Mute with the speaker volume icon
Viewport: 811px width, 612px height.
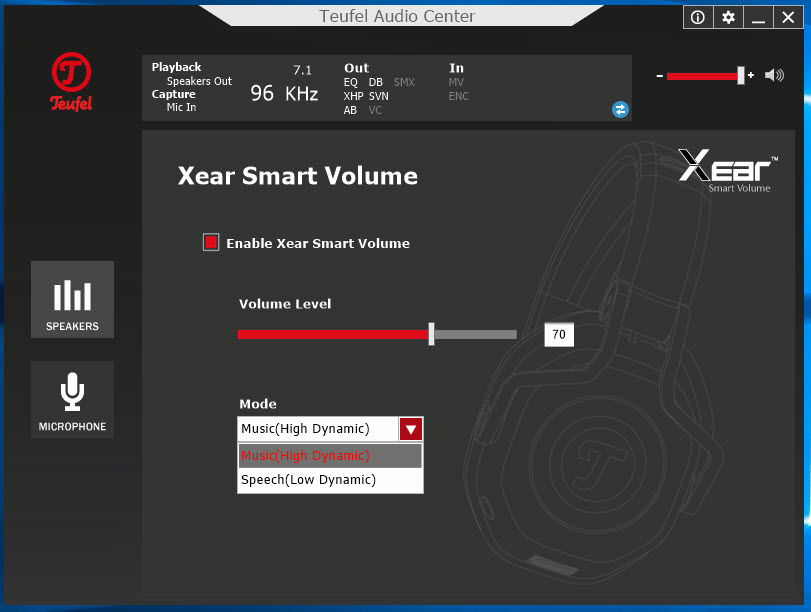[x=774, y=75]
